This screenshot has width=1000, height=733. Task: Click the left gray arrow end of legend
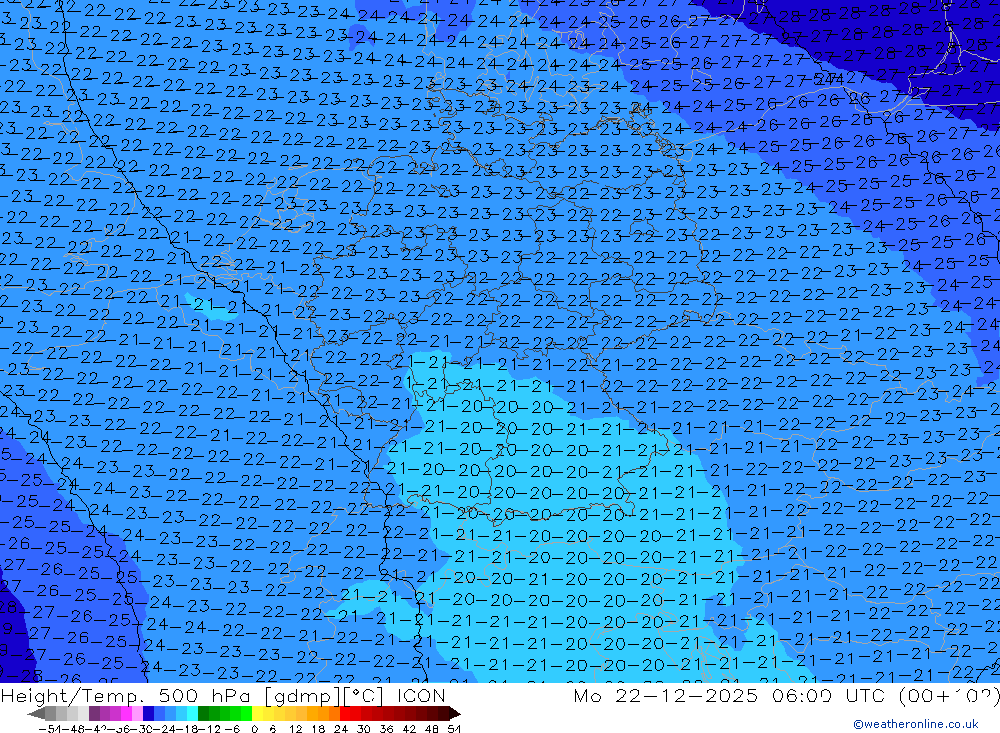pos(36,714)
